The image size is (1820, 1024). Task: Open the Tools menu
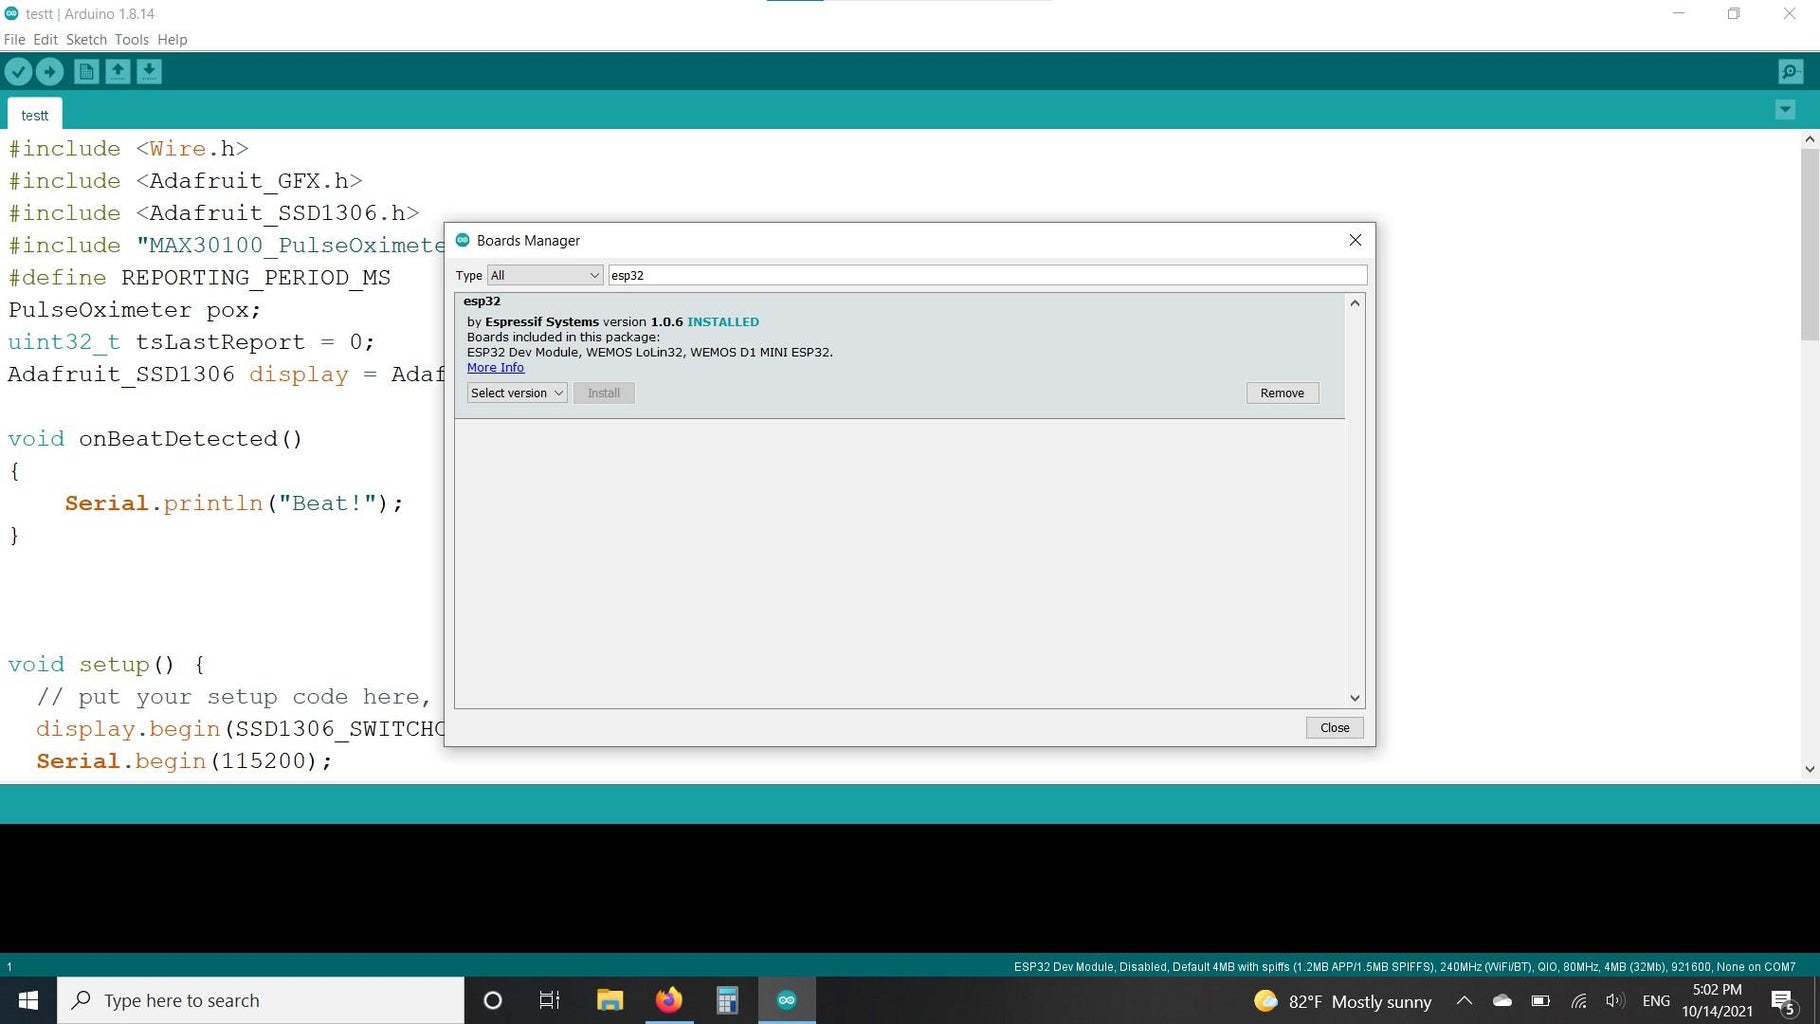[x=131, y=40]
